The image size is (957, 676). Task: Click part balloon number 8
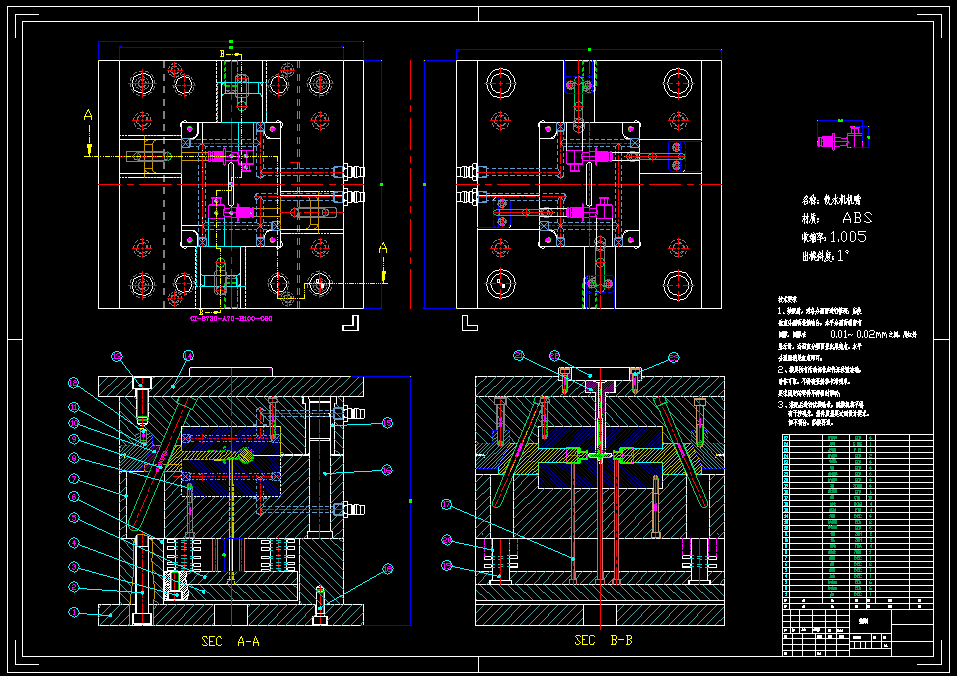74,458
